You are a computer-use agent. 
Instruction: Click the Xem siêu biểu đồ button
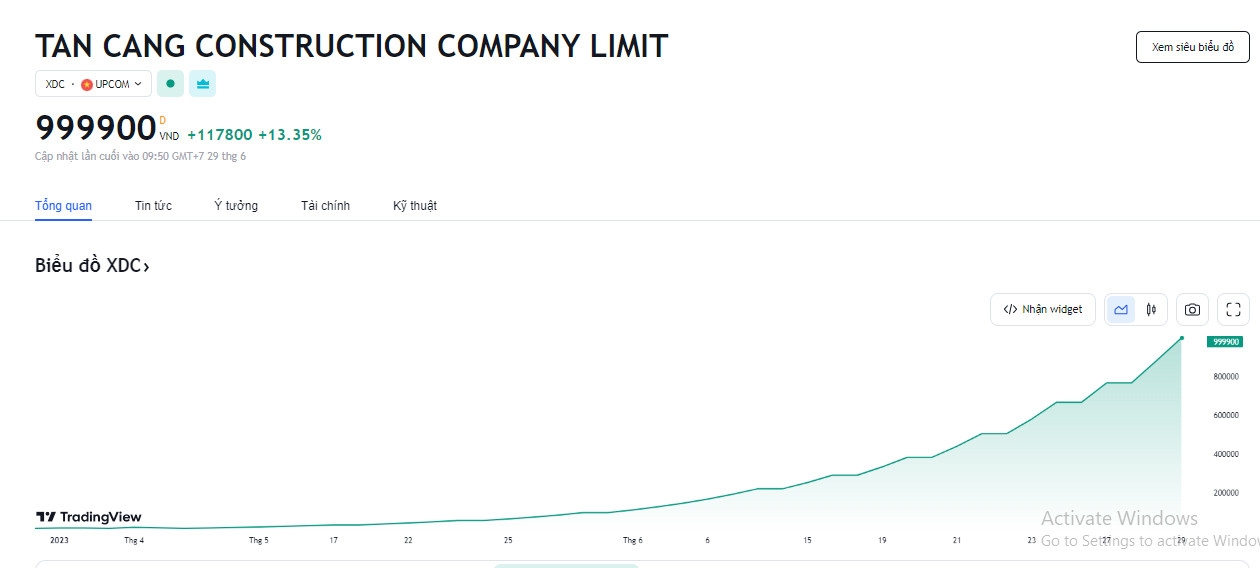click(x=1193, y=47)
